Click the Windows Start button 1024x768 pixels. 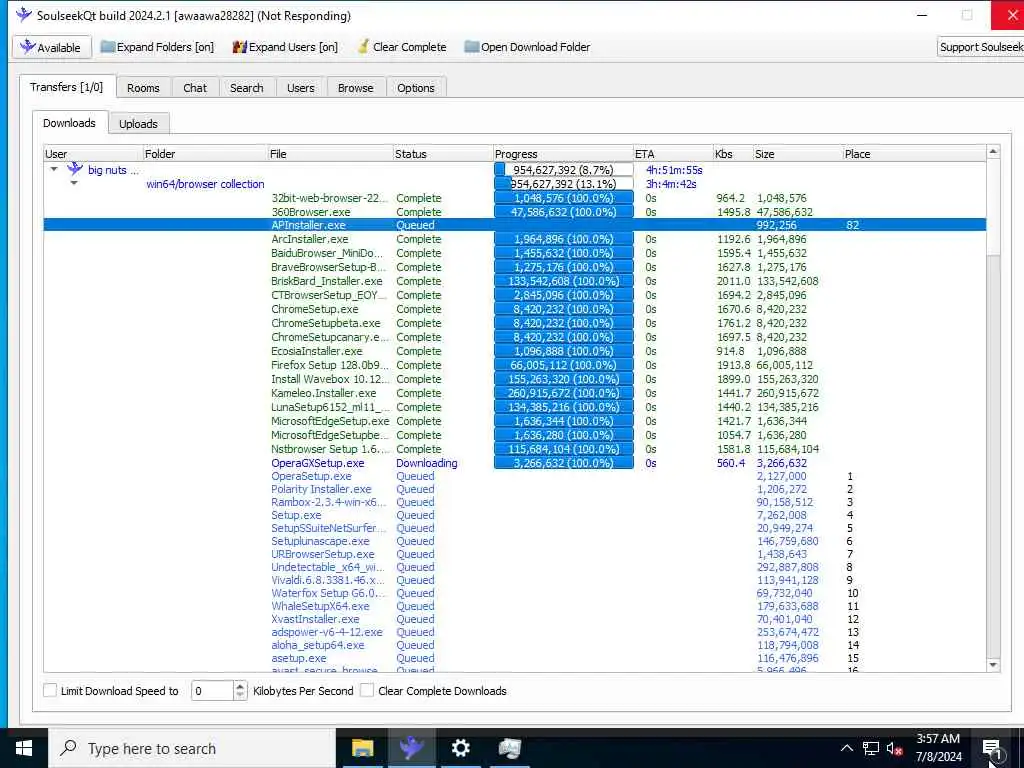[24, 748]
